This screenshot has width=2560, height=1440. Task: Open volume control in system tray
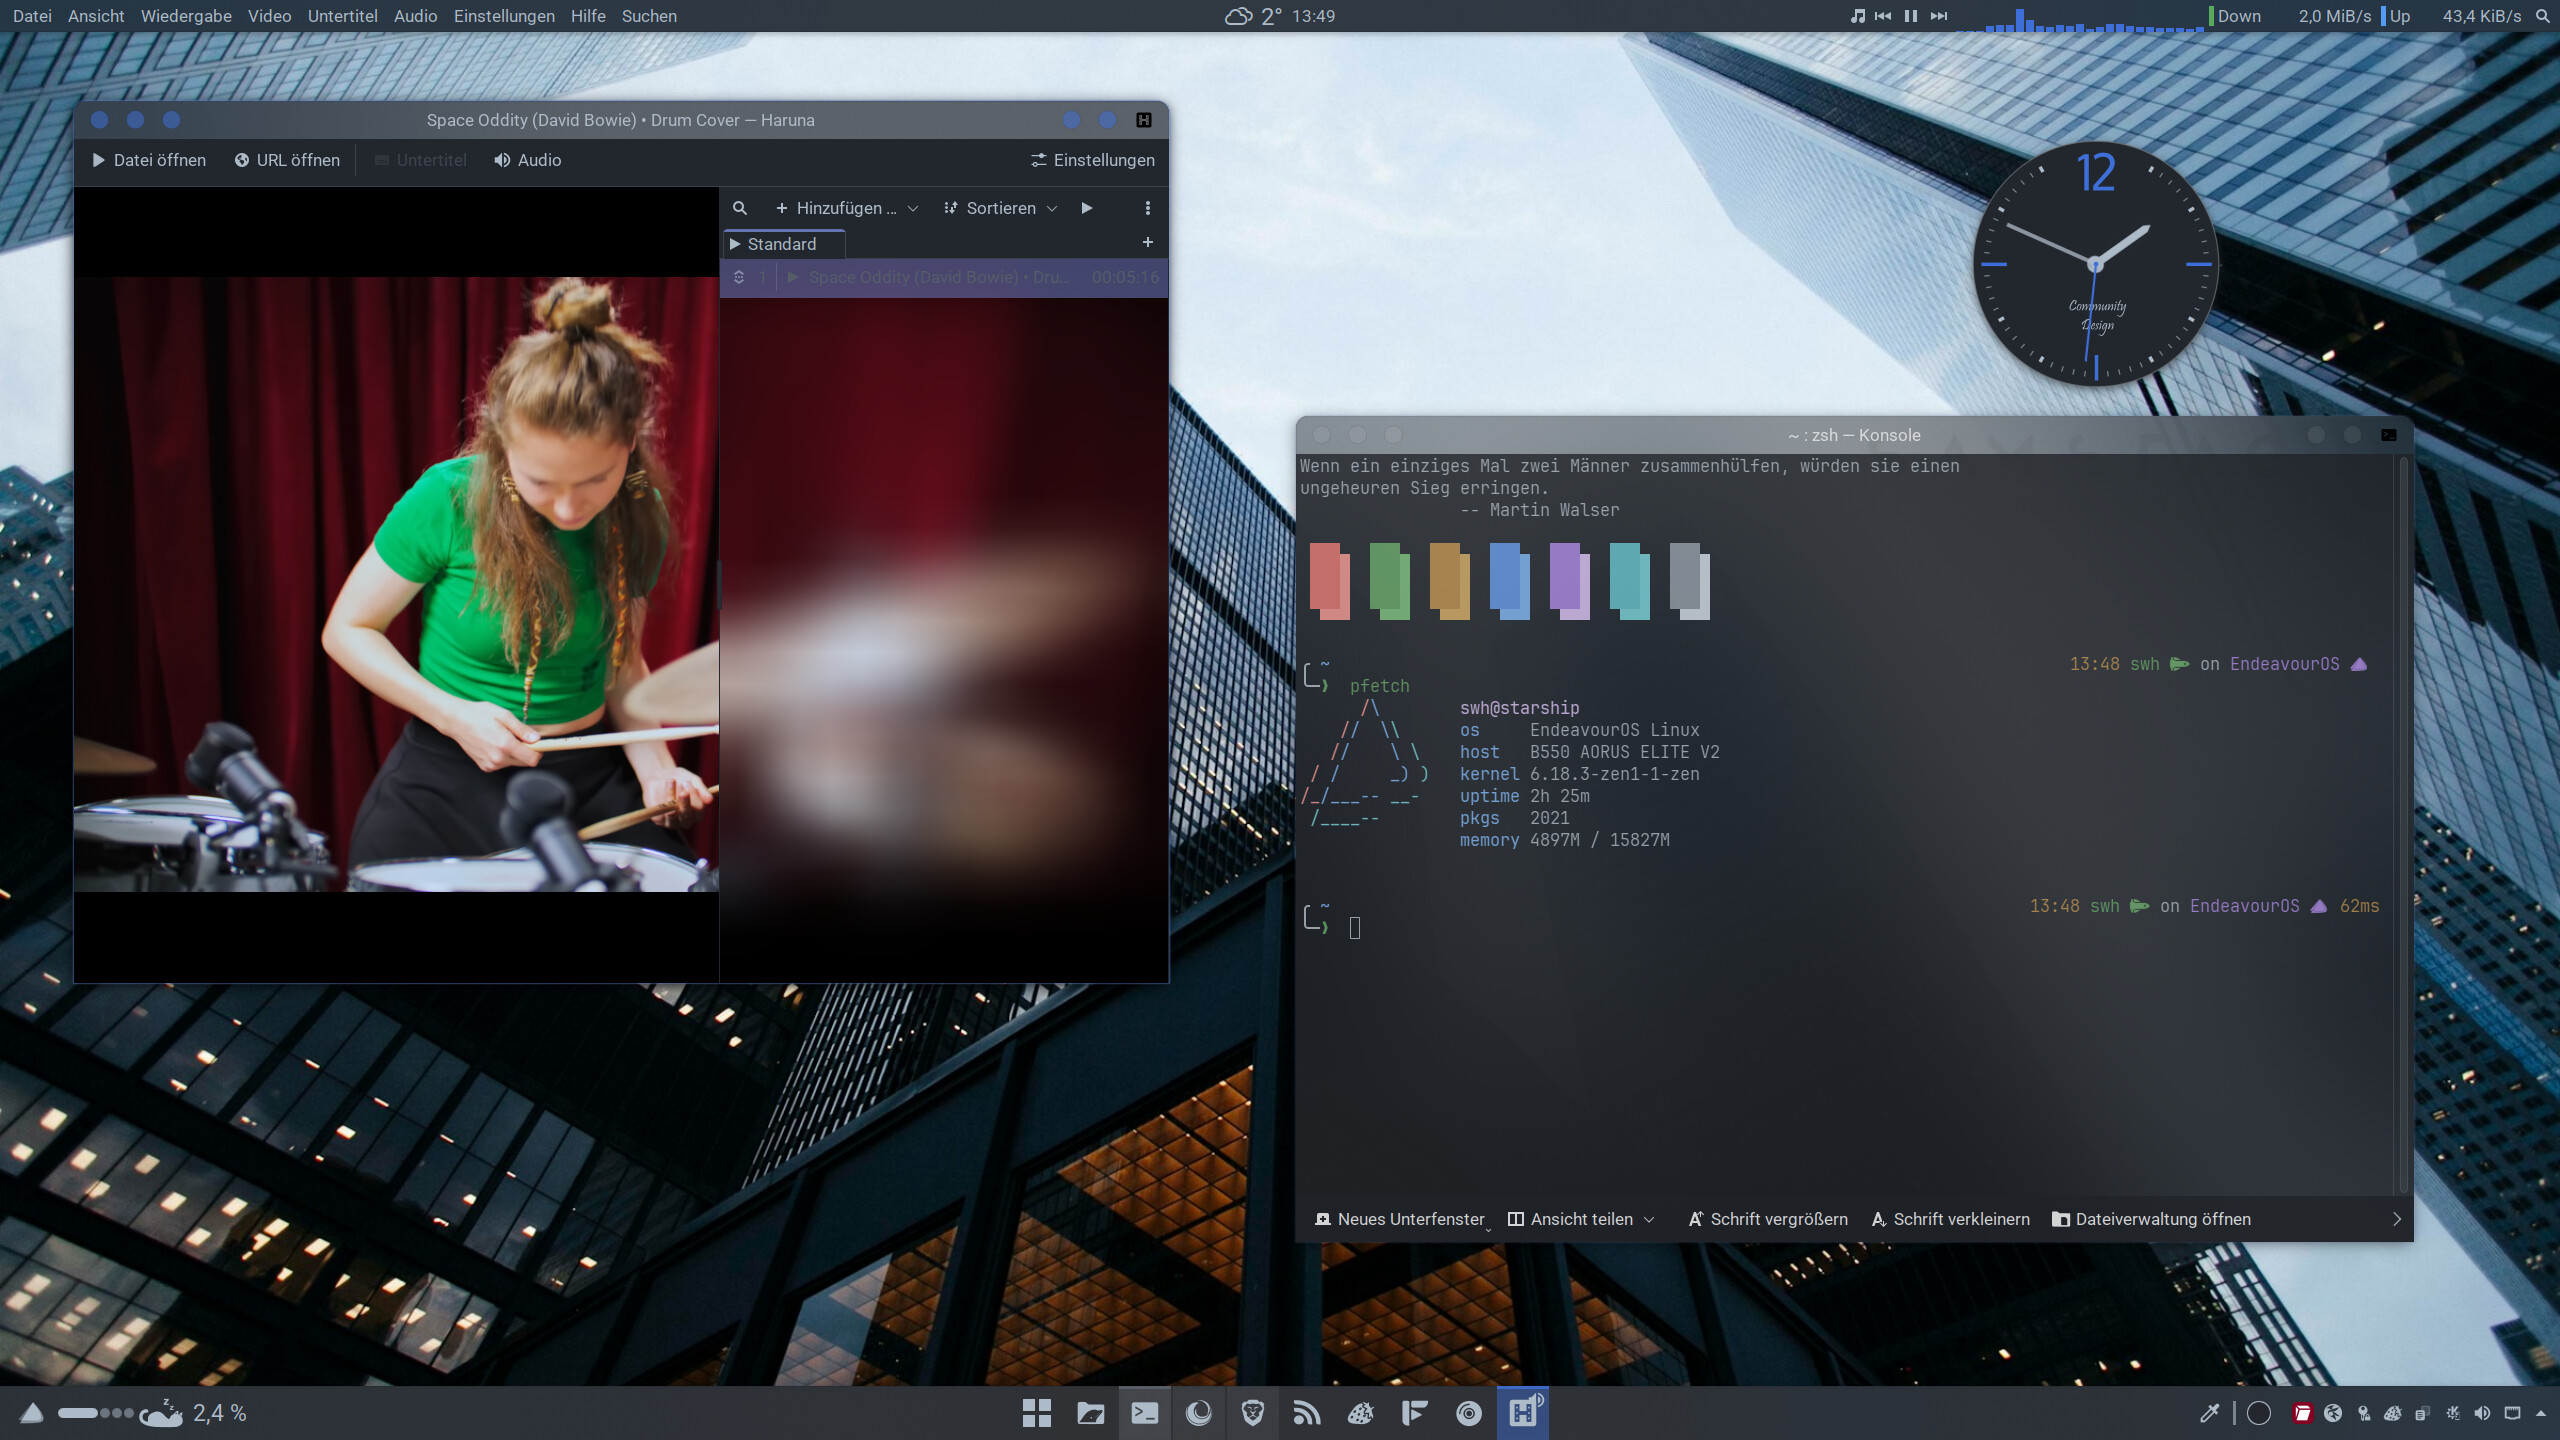pyautogui.click(x=2482, y=1413)
